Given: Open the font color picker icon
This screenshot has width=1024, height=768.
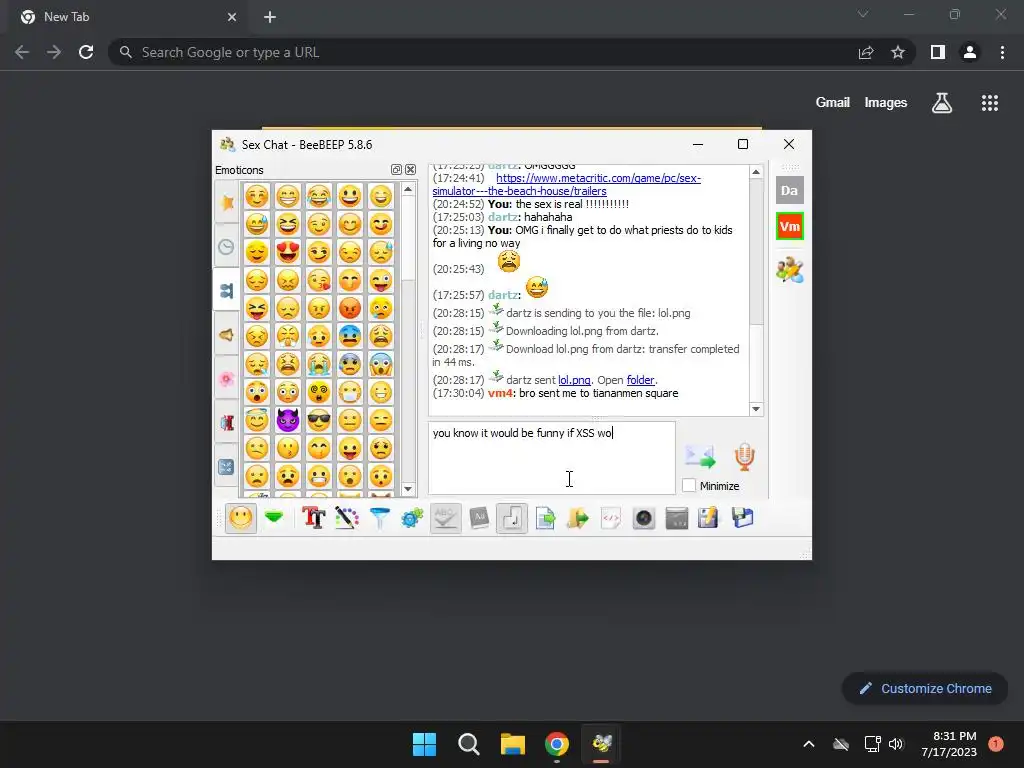Looking at the screenshot, I should (x=347, y=519).
